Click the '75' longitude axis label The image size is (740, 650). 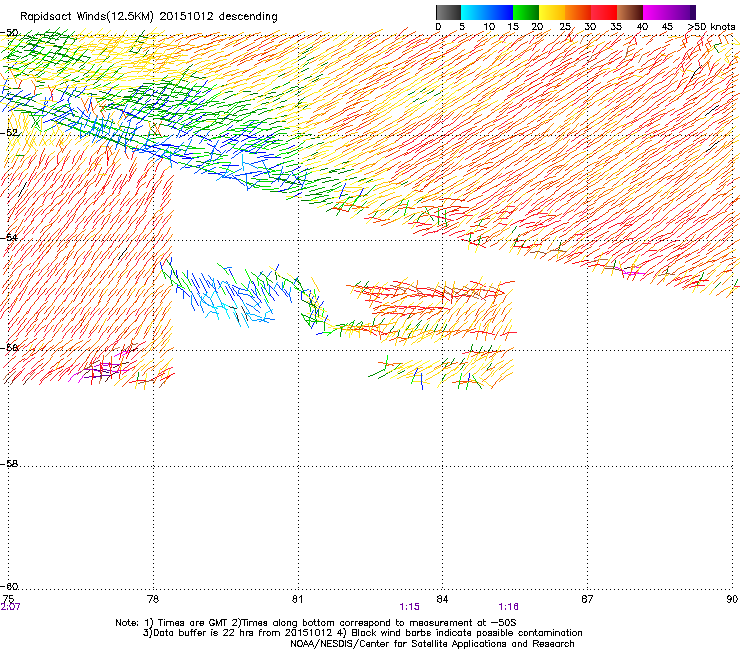[x=8, y=599]
